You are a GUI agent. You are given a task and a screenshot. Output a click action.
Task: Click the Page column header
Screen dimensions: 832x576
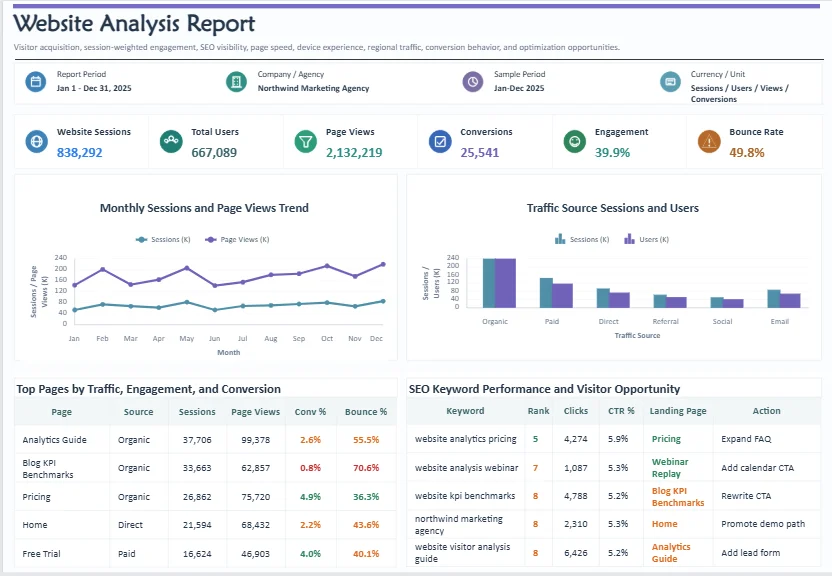[x=62, y=412]
